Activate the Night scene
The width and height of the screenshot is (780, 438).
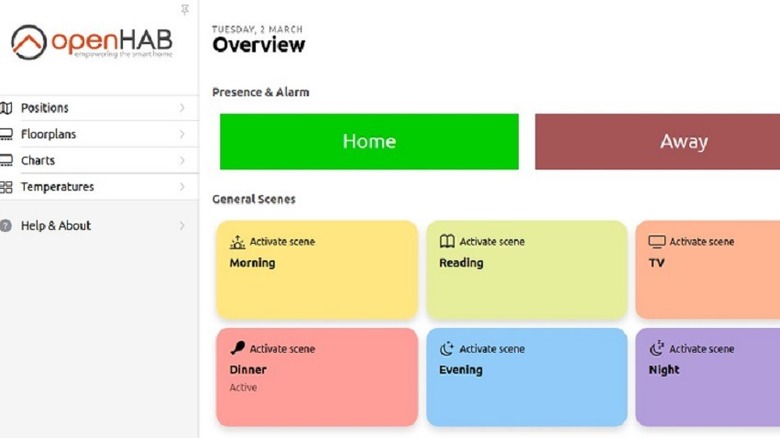707,377
